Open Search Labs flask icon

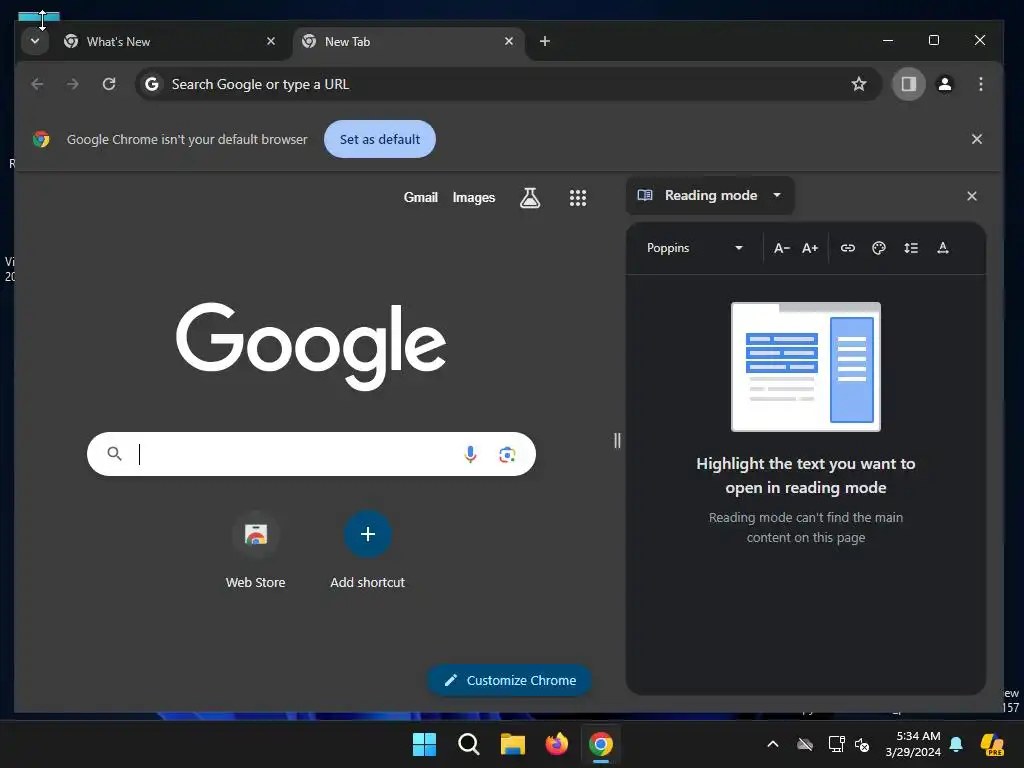coord(530,197)
